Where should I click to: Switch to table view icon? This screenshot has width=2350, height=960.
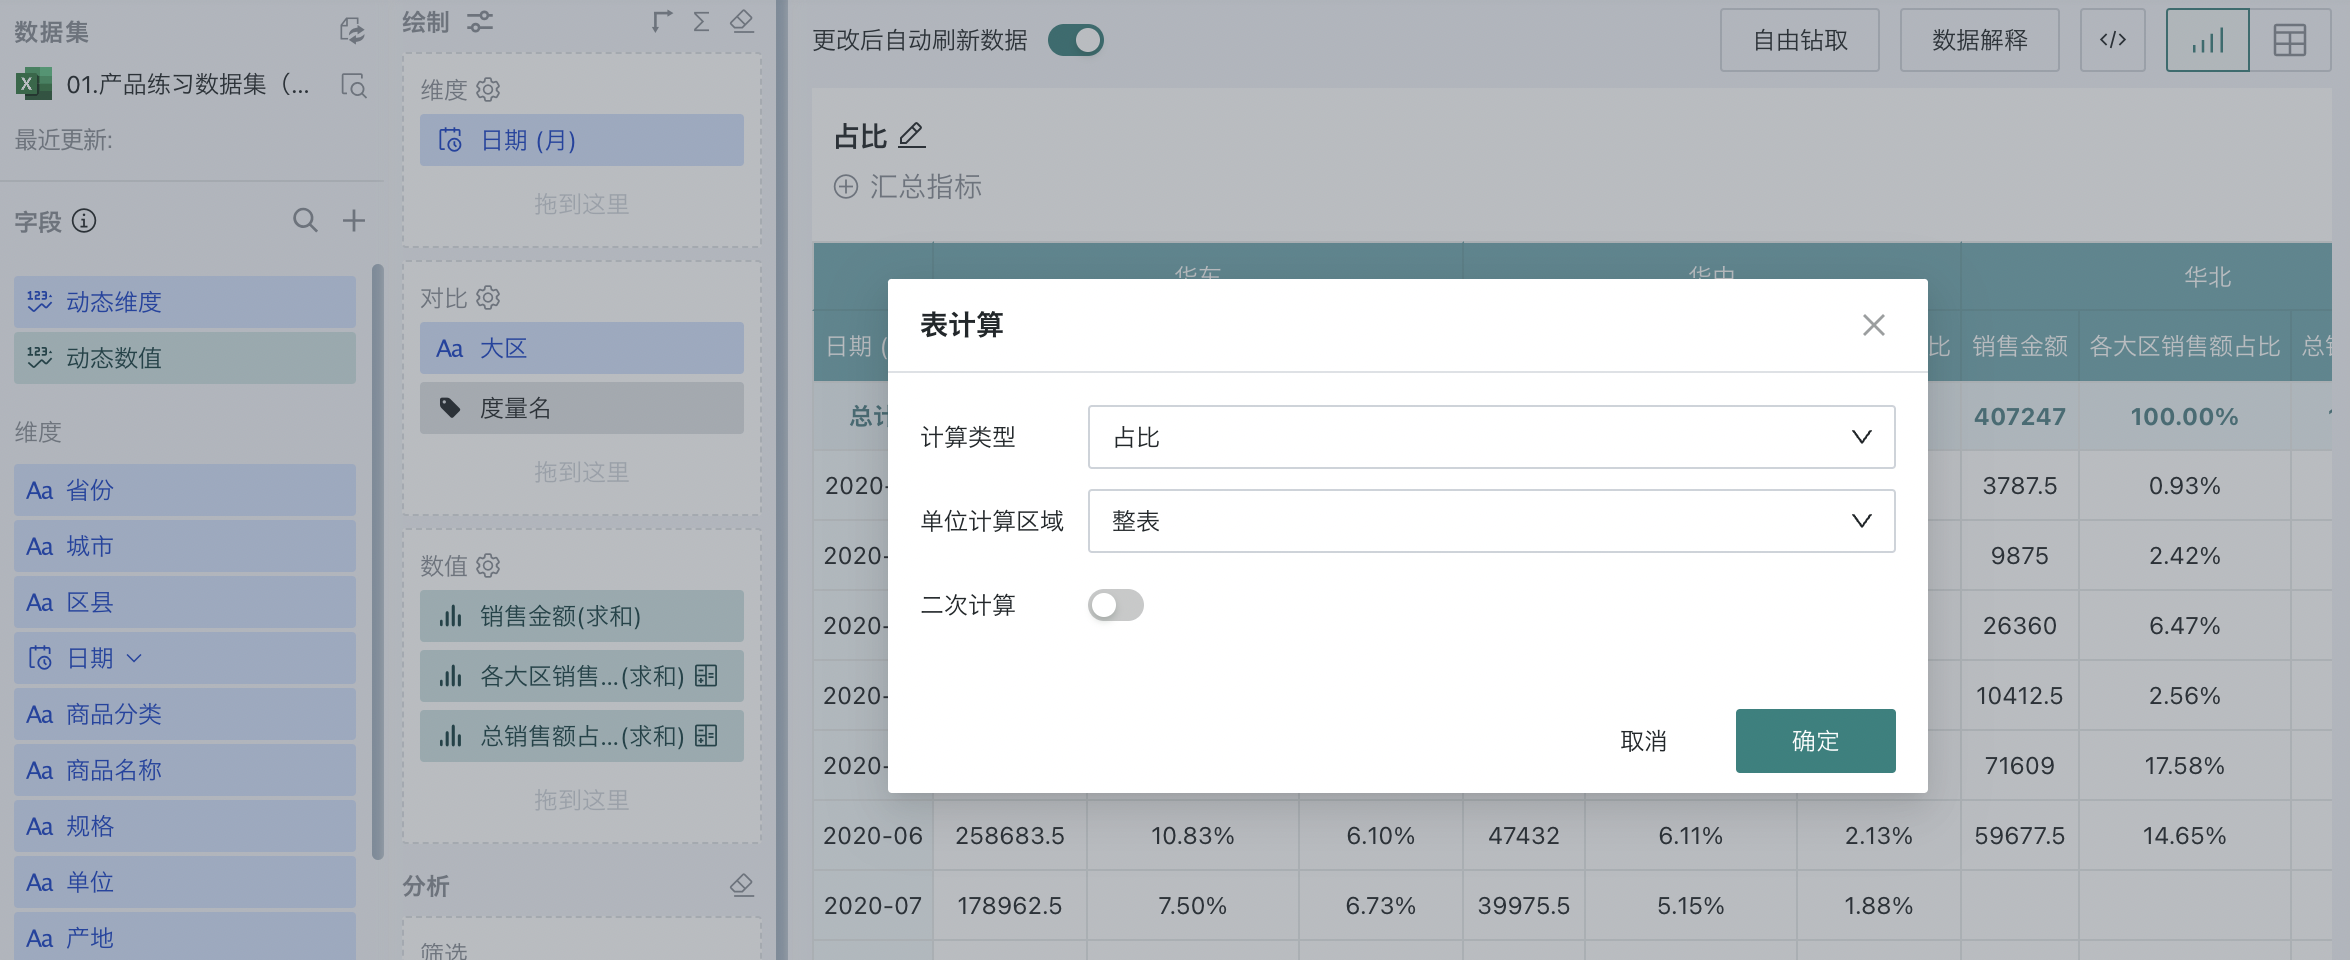tap(2289, 40)
